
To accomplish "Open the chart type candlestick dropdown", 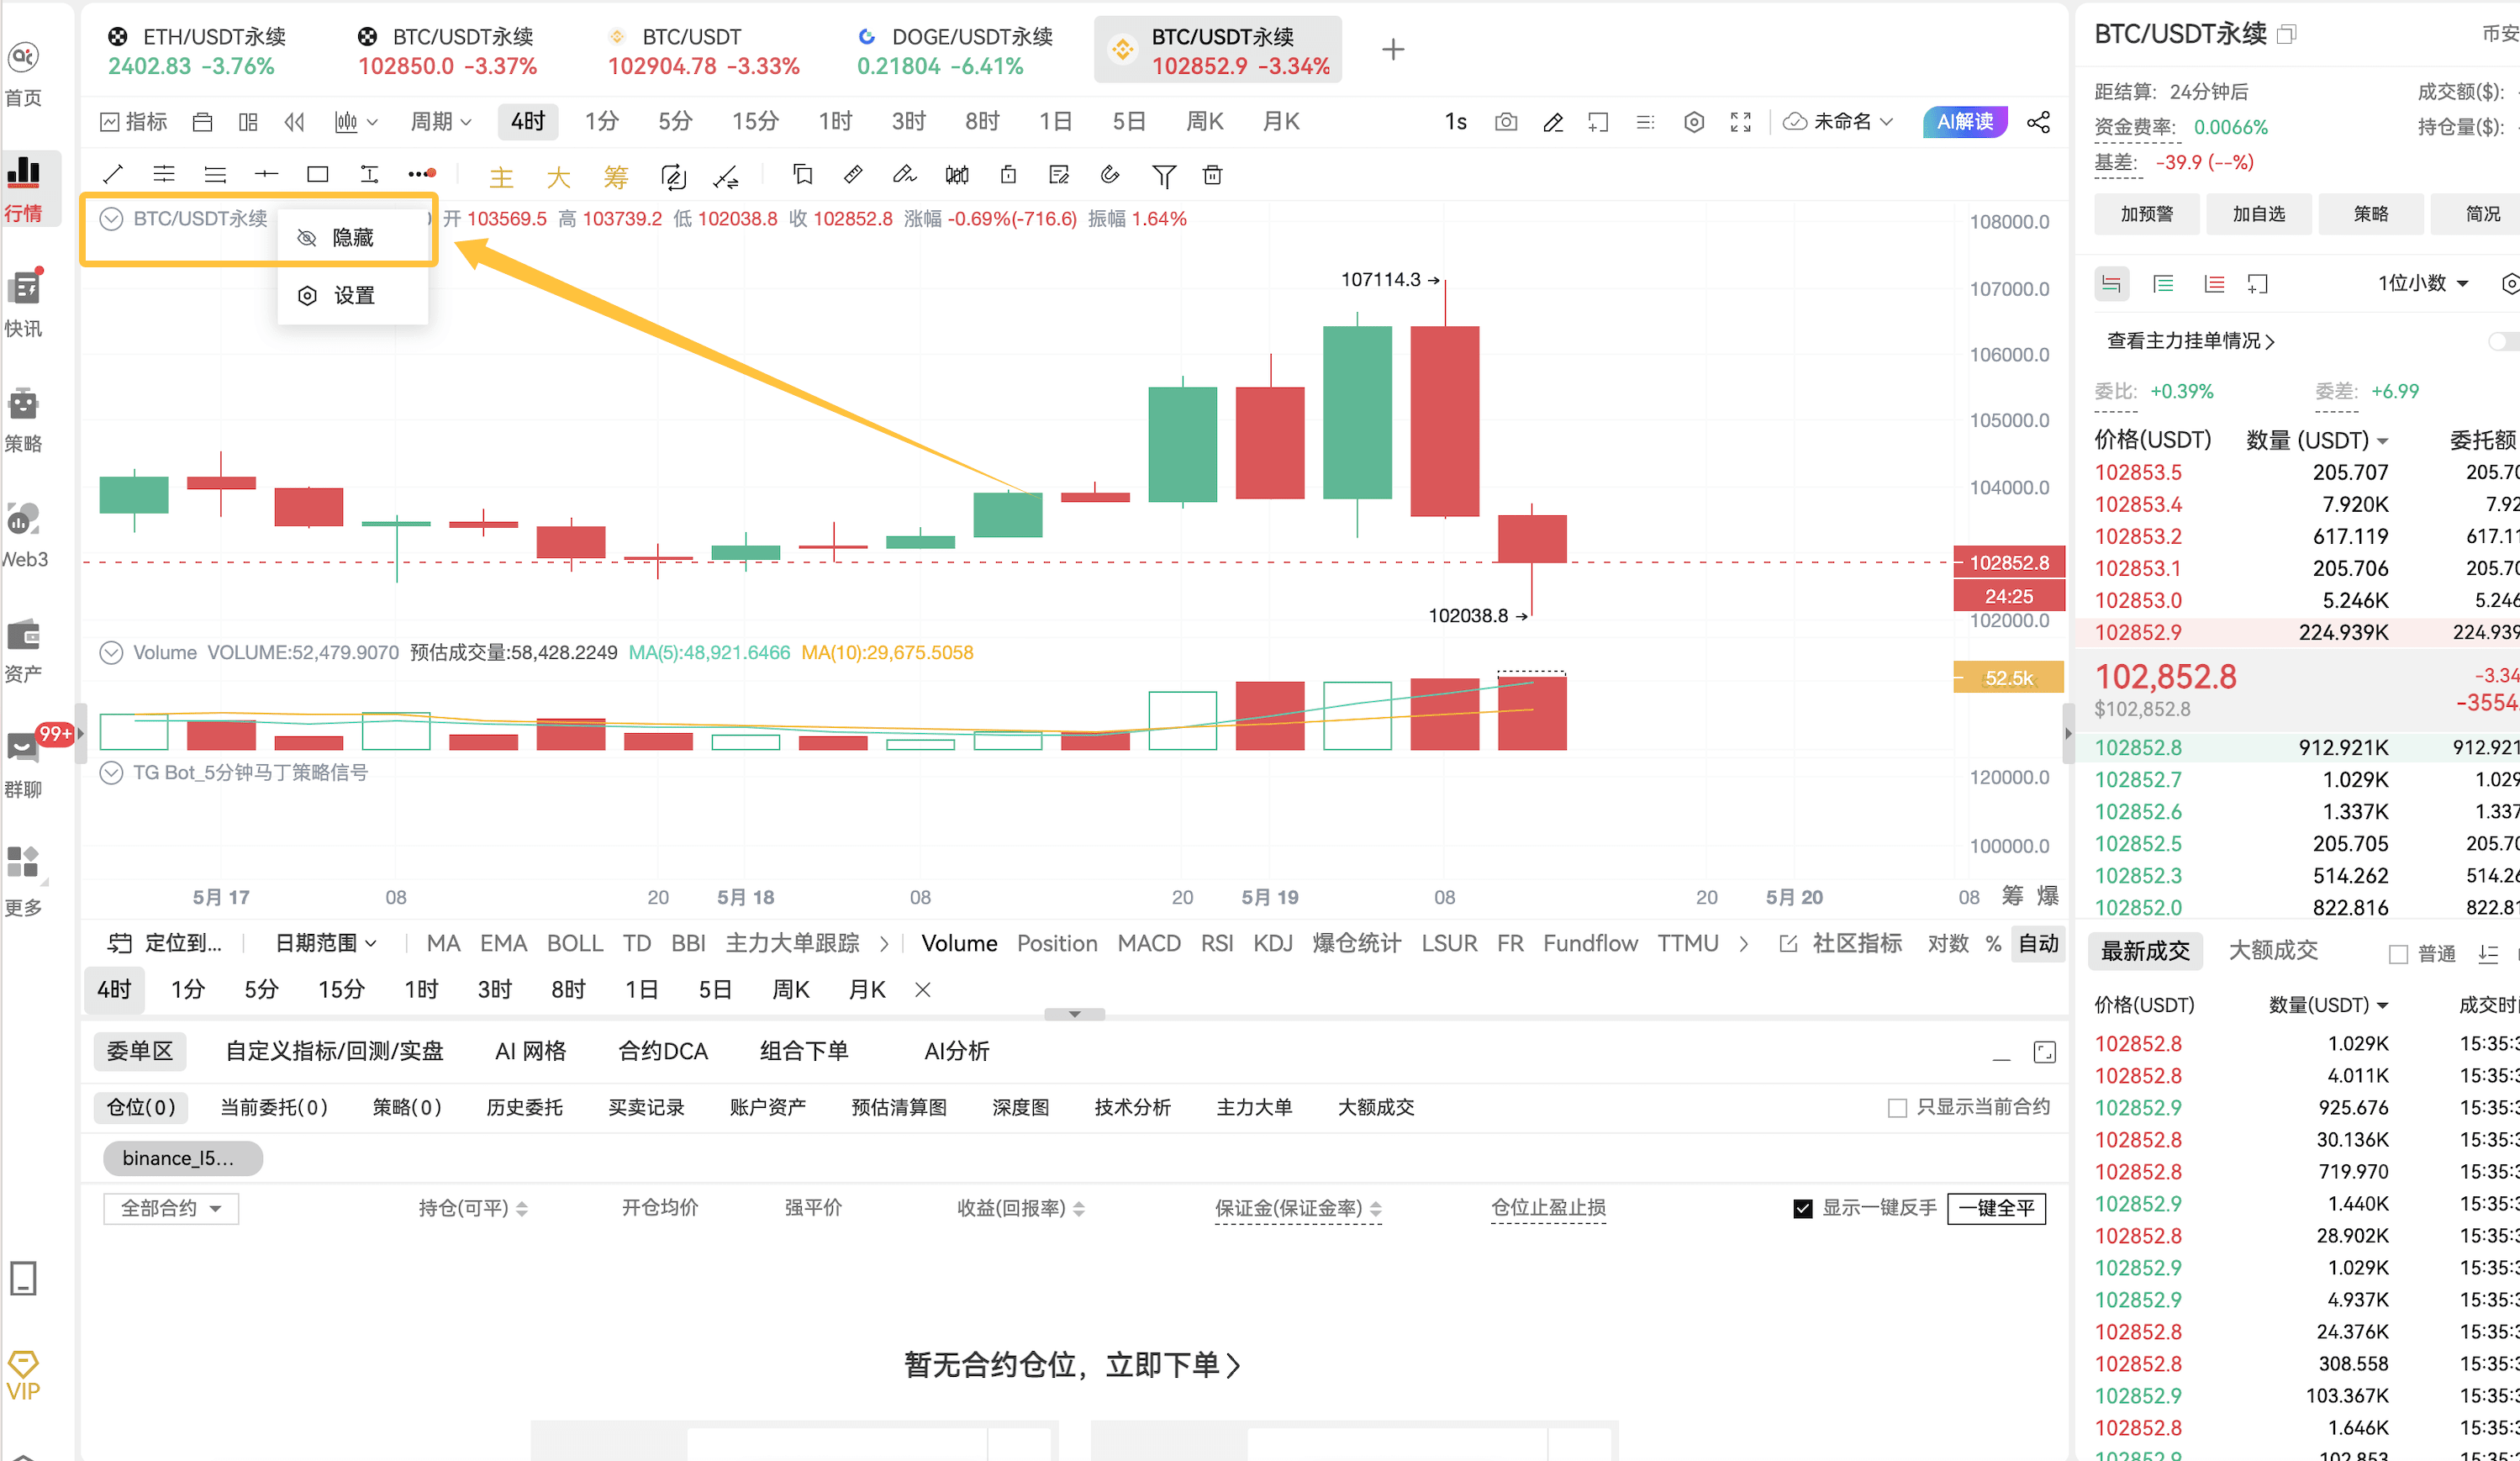I will [x=355, y=122].
